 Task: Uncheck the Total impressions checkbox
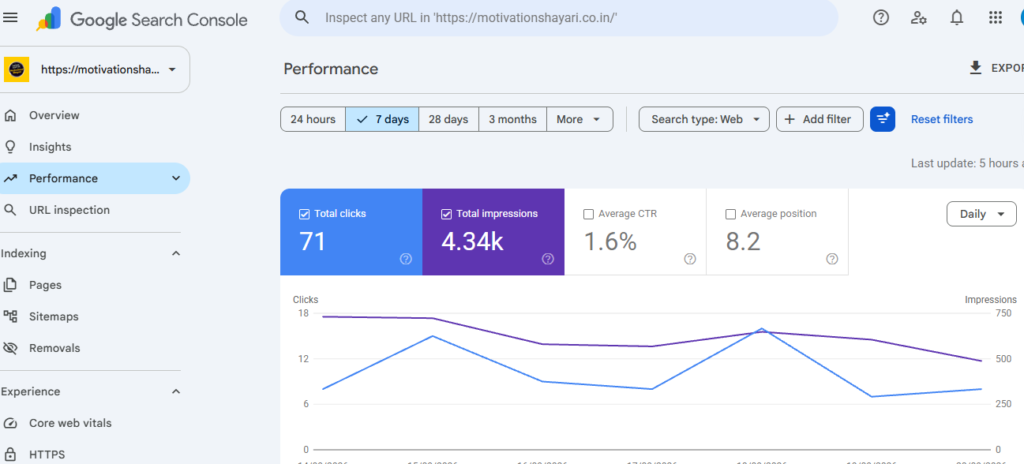(446, 214)
